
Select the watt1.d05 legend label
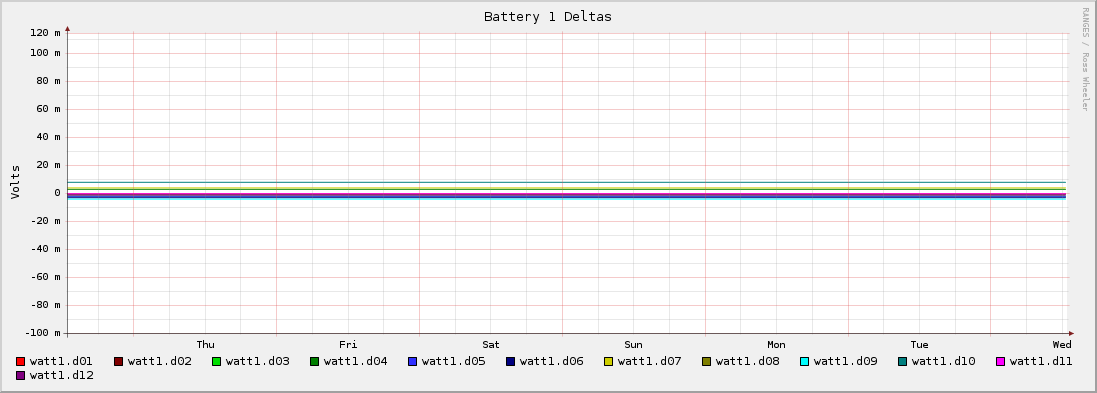(453, 362)
